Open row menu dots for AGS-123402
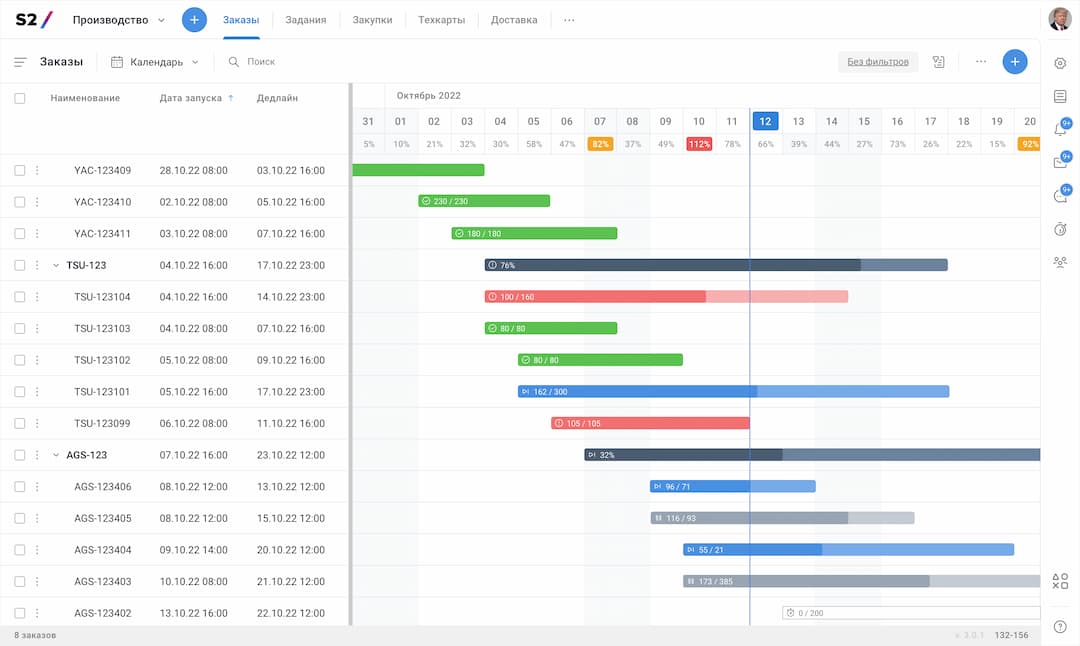Viewport: 1080px width, 646px height. [37, 613]
